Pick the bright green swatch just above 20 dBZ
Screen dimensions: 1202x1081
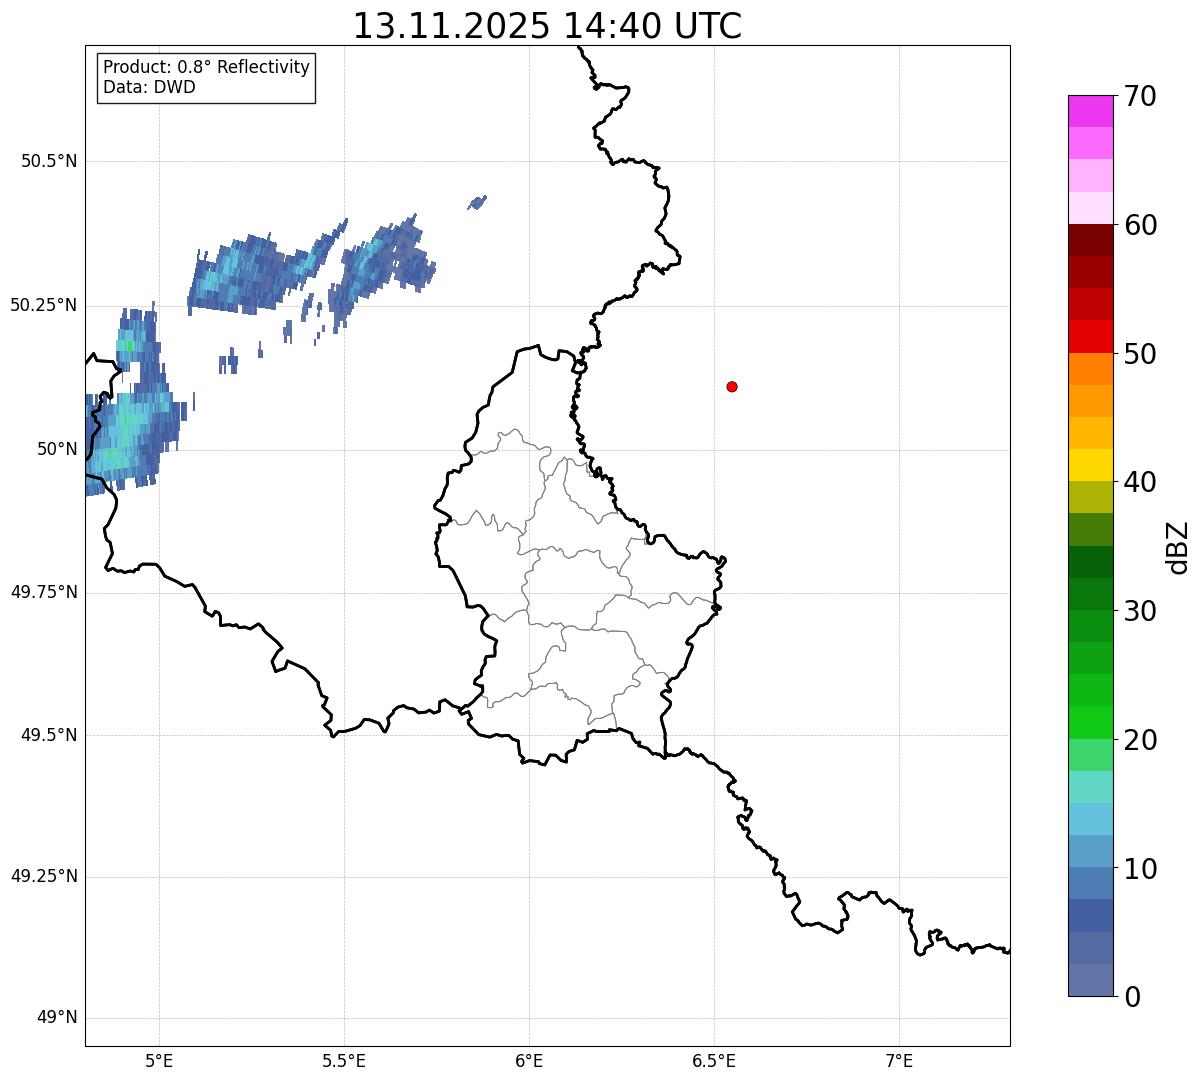coord(1090,723)
